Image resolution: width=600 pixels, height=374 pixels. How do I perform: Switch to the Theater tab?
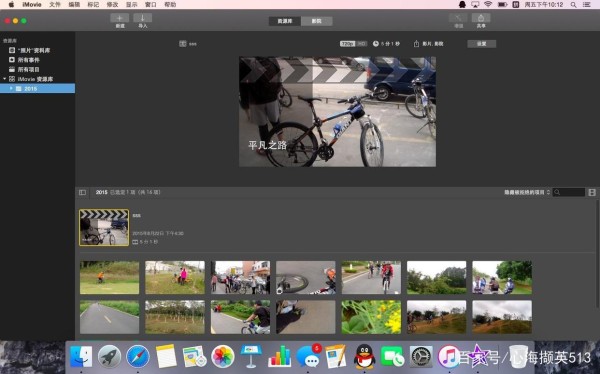tap(316, 21)
